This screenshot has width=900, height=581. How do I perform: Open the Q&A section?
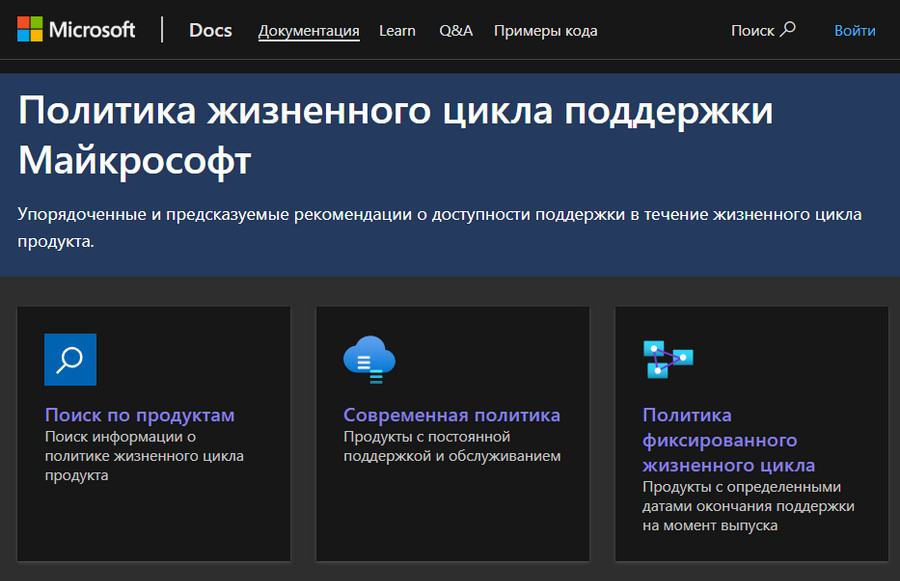[455, 31]
